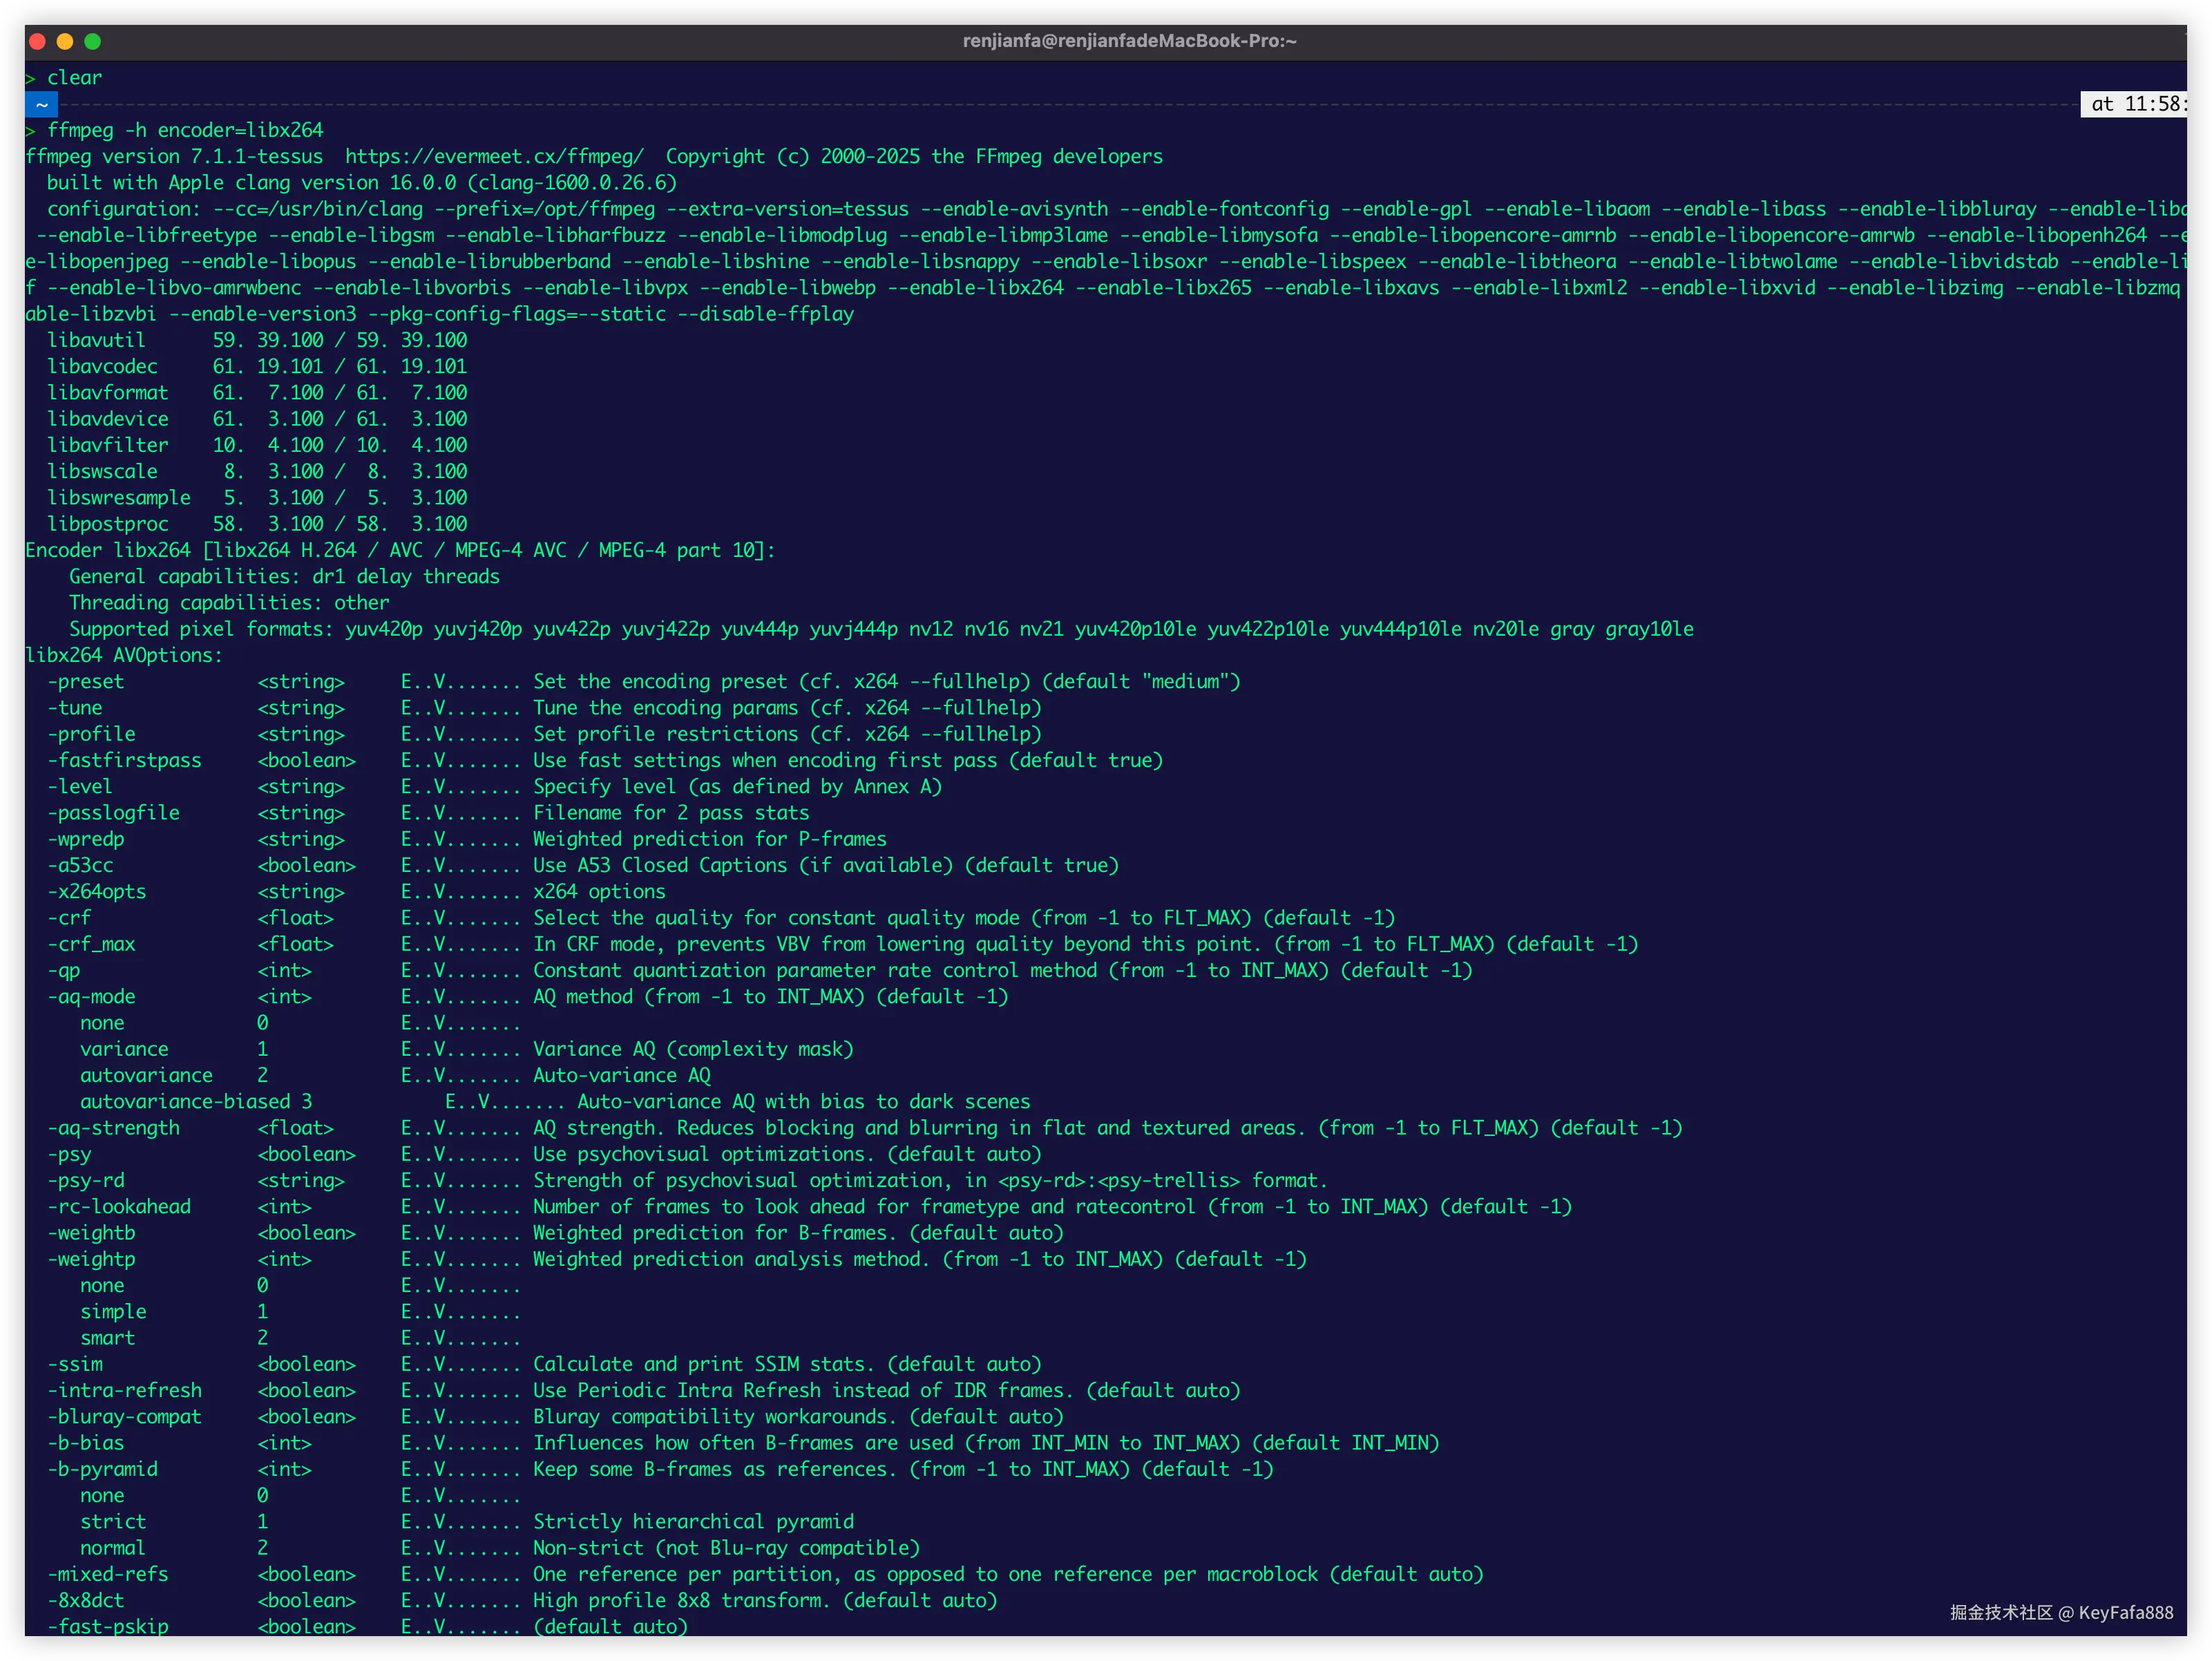Click the -fast-pskip option name
Screen dimensions: 2212x1661
(108, 1626)
